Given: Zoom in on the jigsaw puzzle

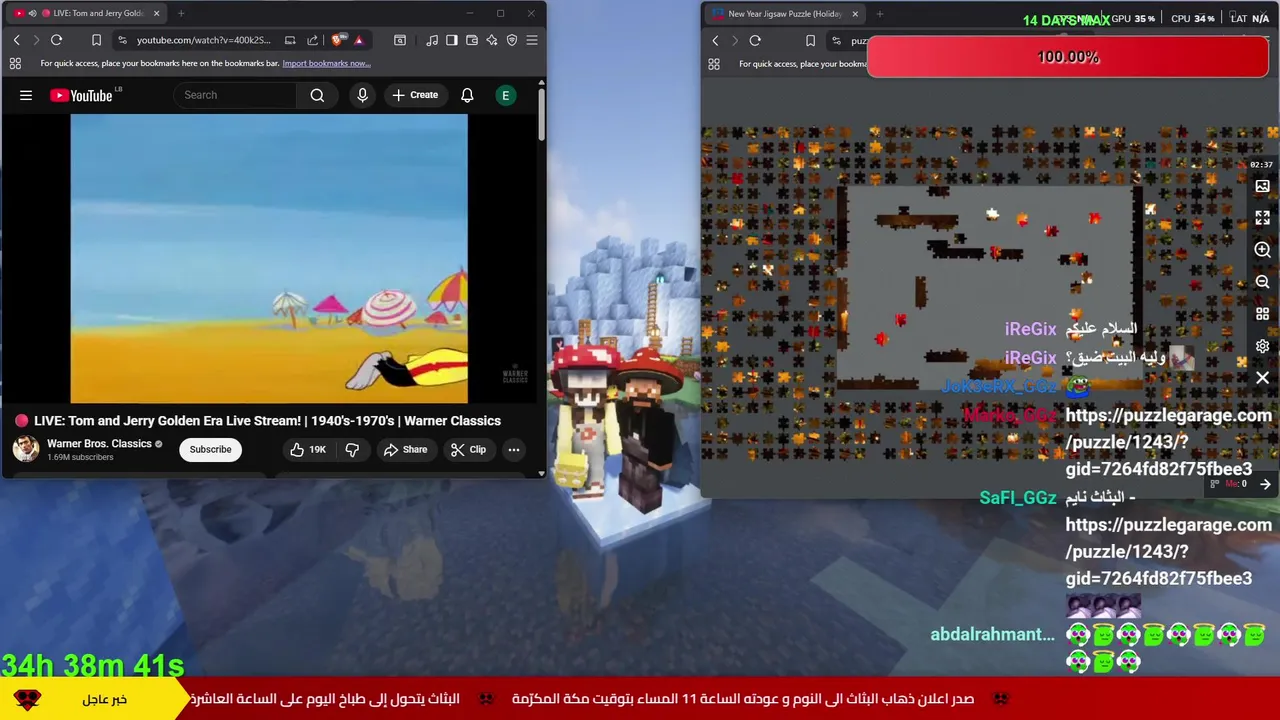Looking at the screenshot, I should pos(1262,250).
